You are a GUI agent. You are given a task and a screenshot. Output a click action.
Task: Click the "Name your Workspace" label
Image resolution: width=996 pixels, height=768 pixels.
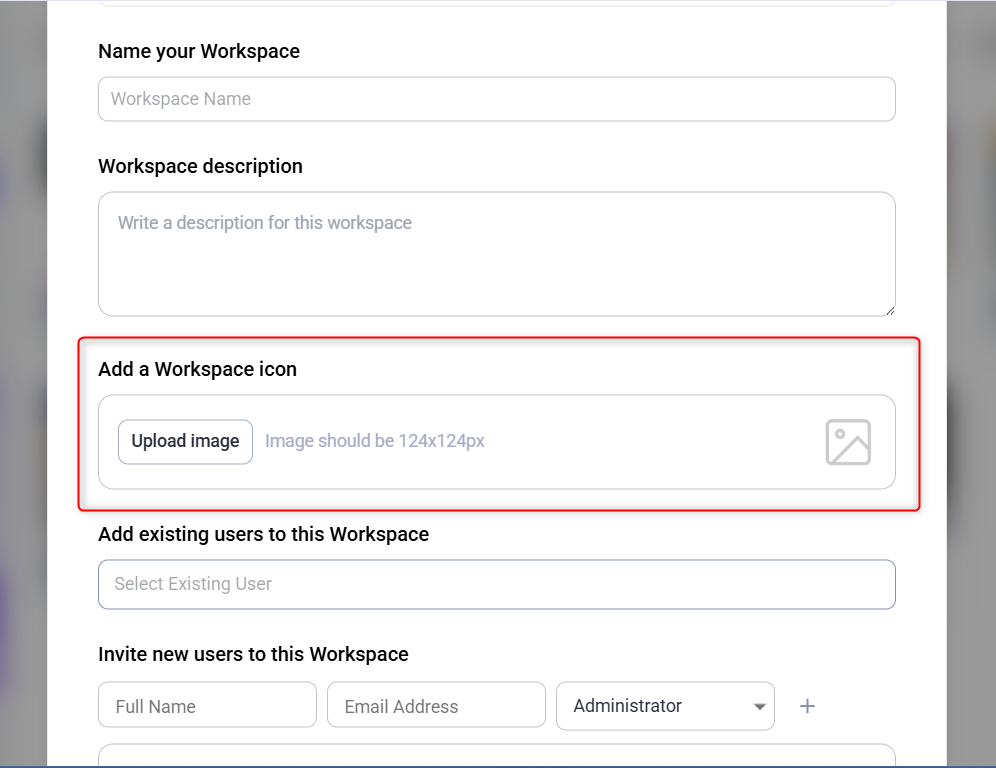click(199, 51)
